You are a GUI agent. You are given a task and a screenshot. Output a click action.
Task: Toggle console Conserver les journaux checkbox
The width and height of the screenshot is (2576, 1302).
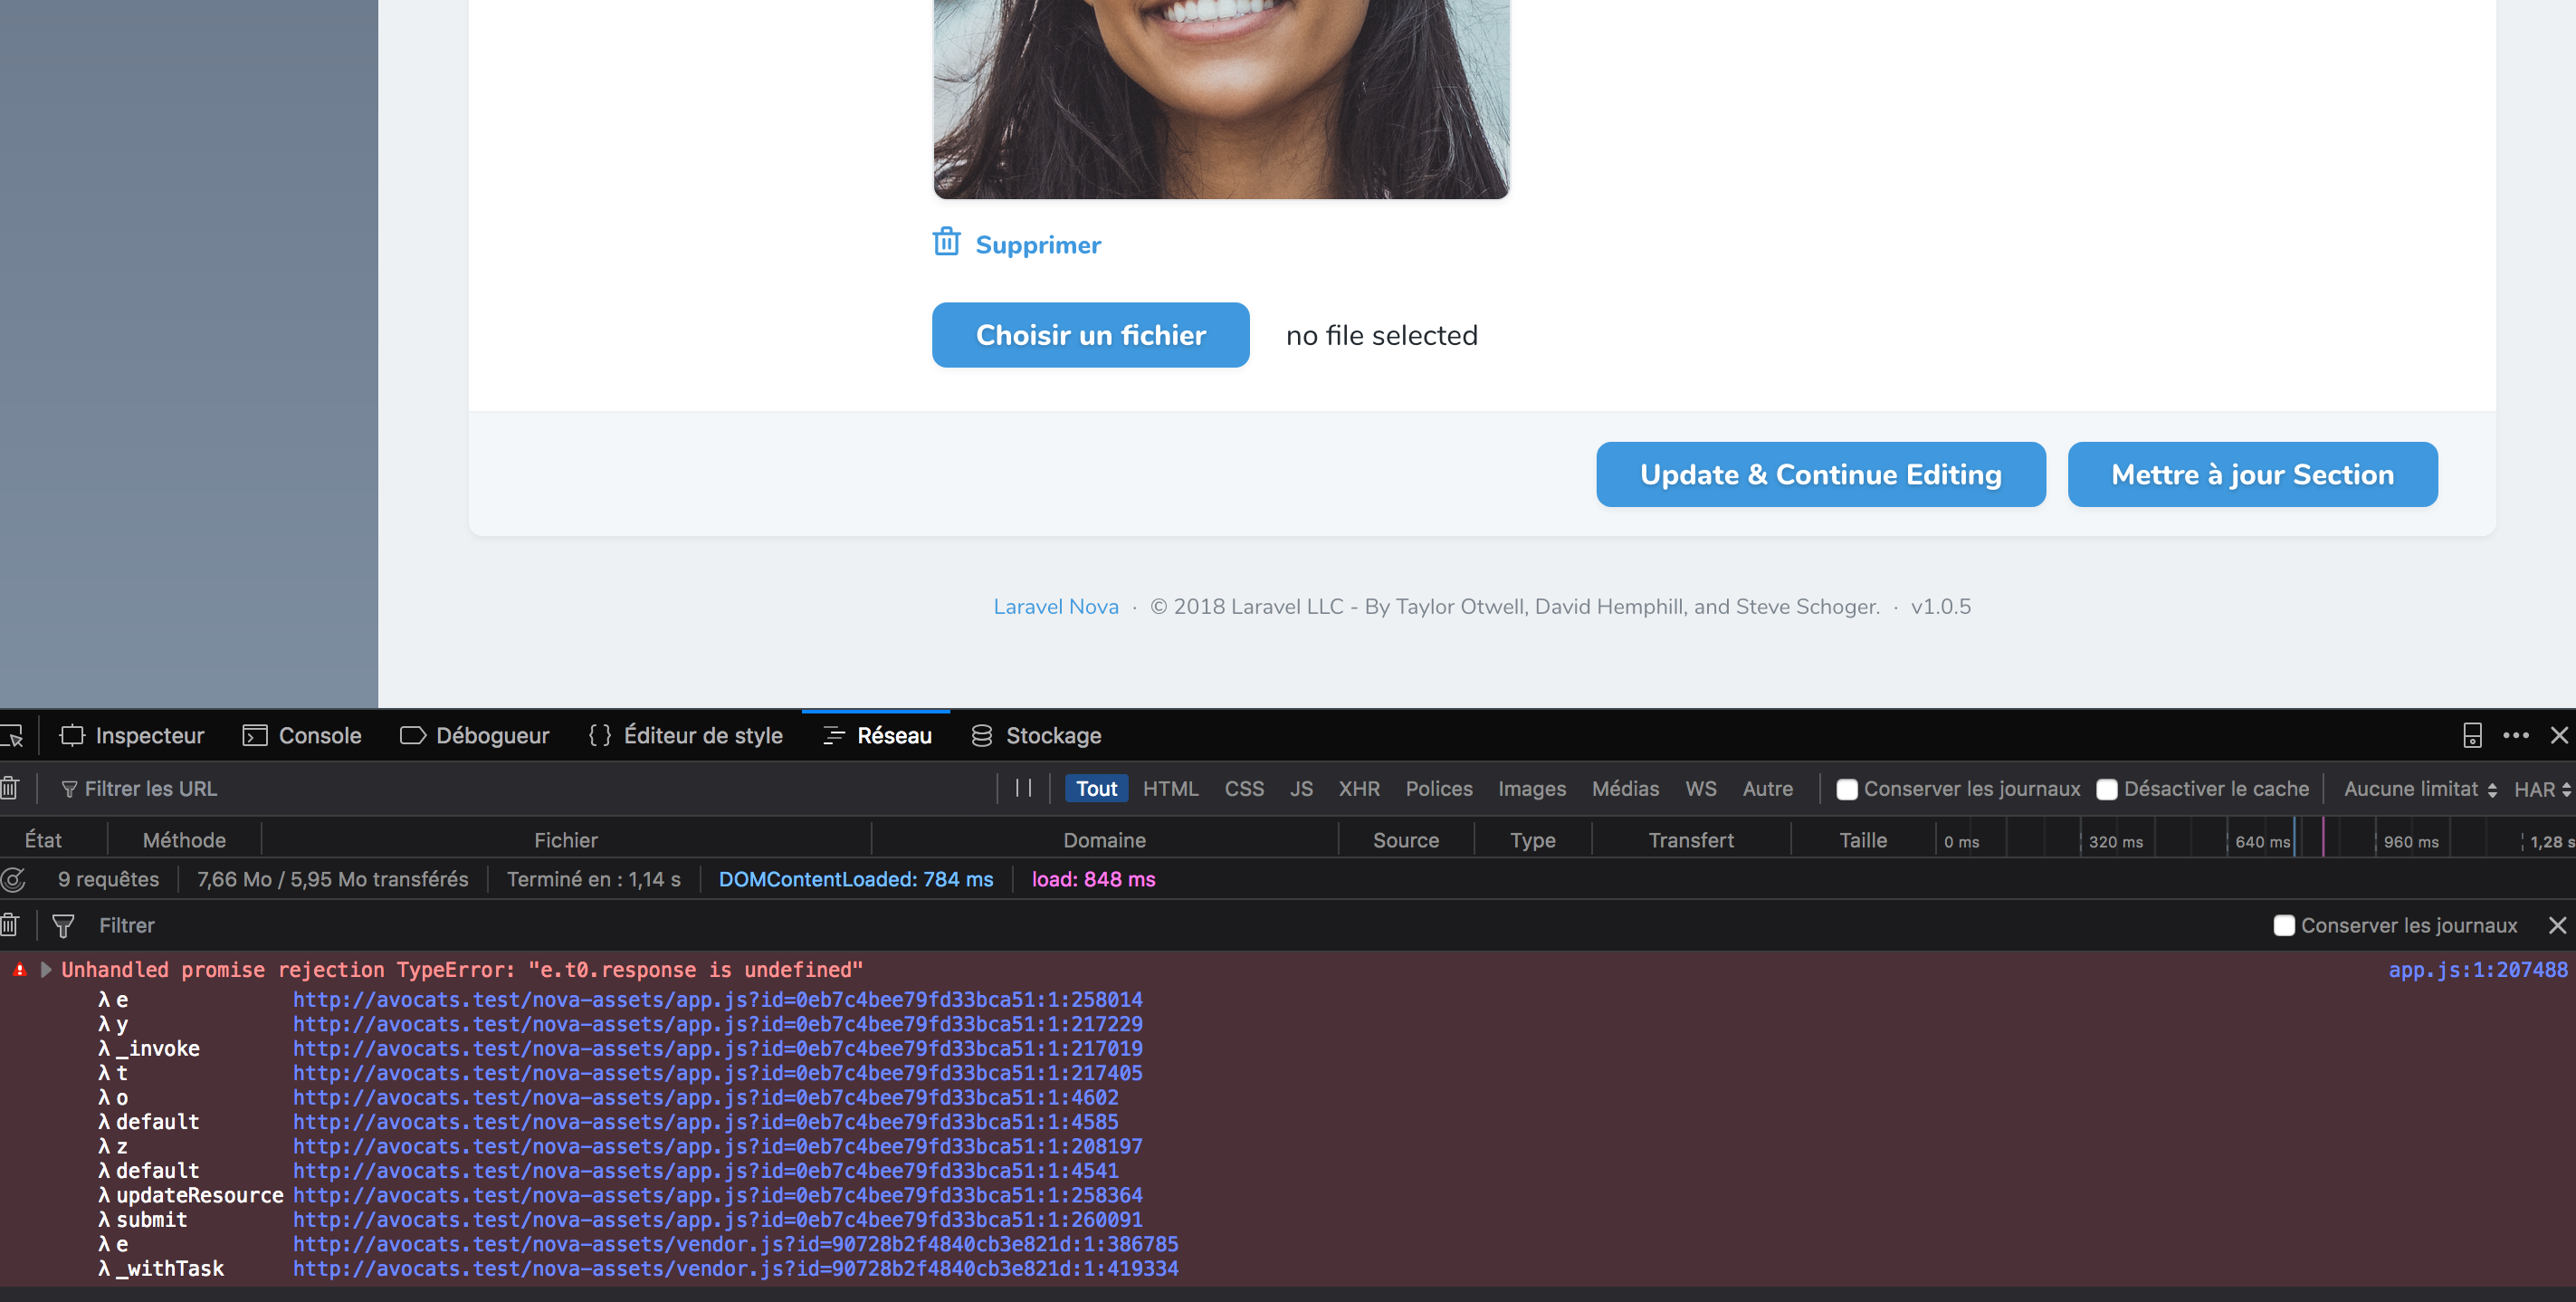(x=2284, y=926)
